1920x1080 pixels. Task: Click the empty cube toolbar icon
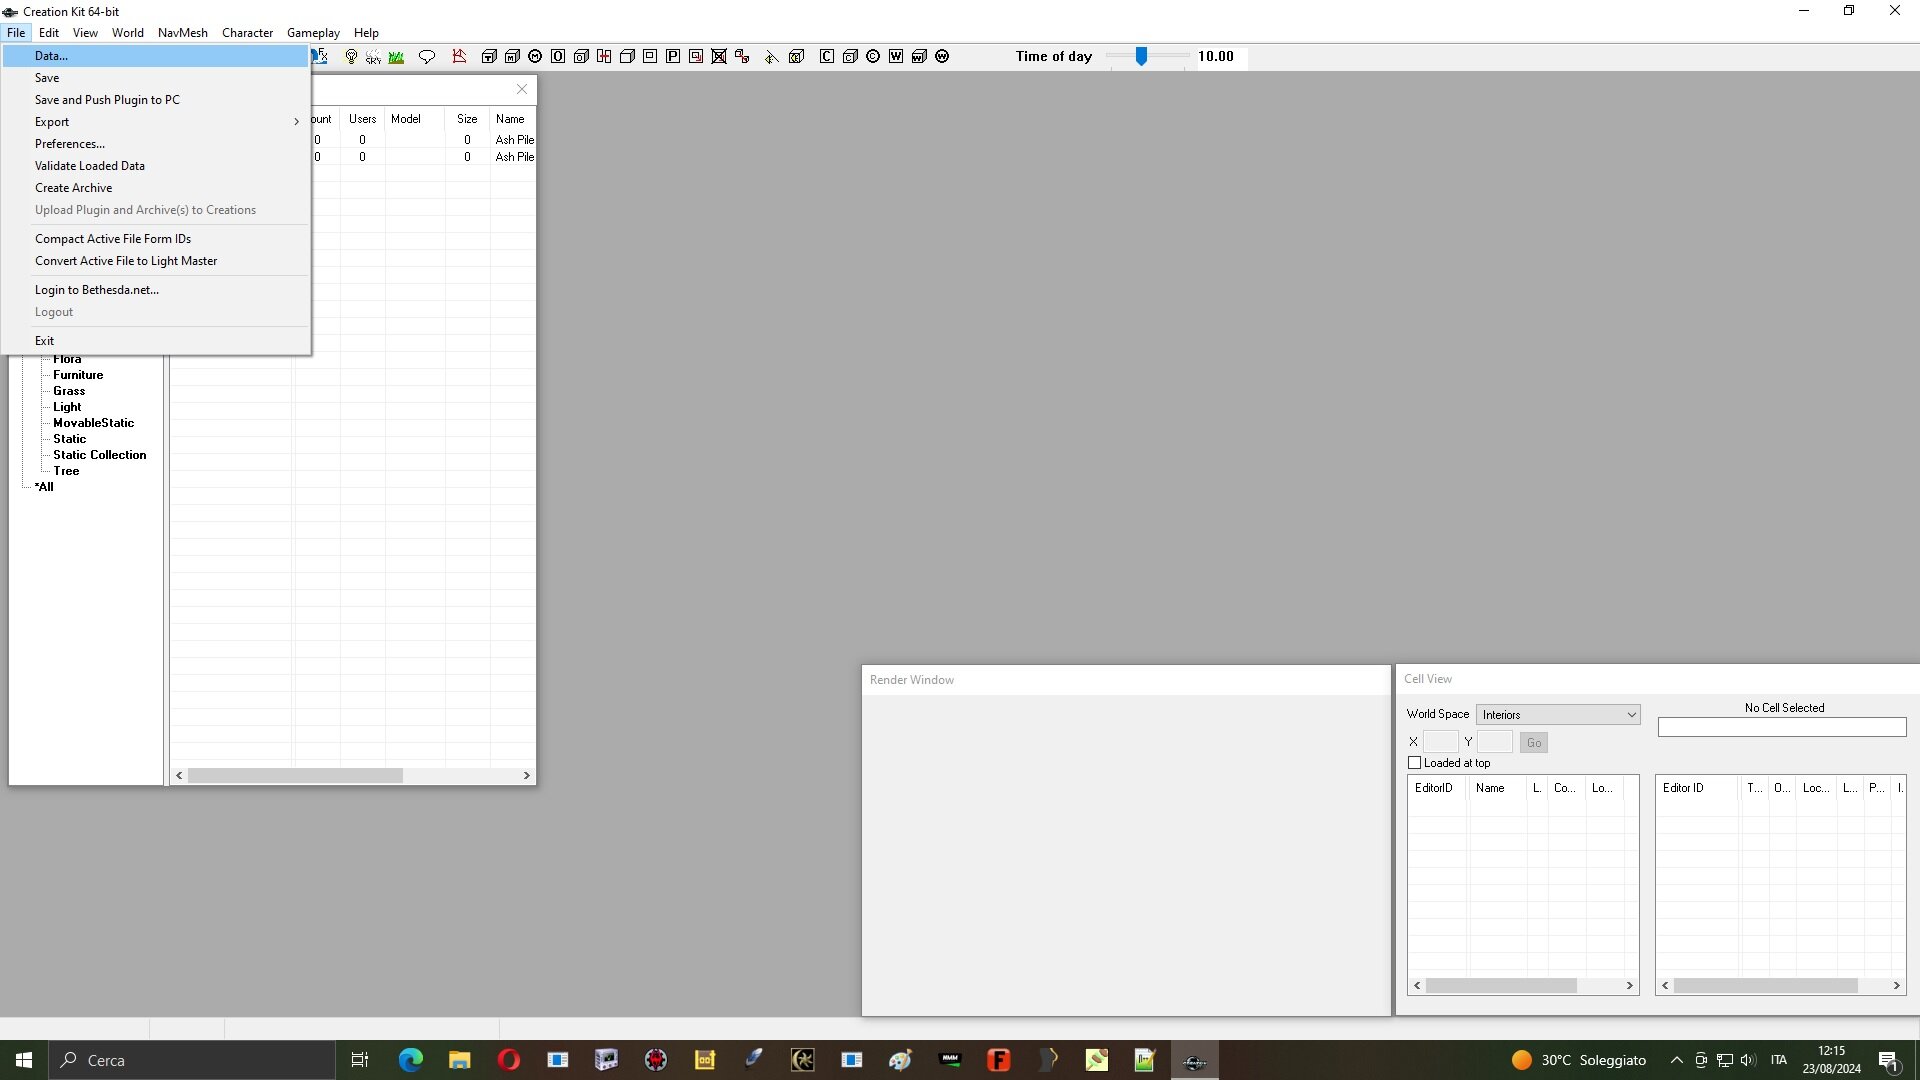(627, 57)
